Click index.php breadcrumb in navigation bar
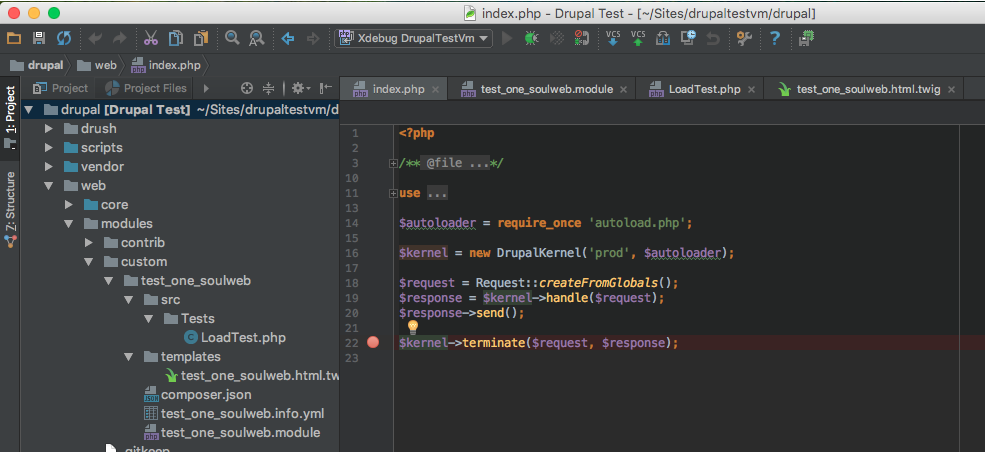Screen dimensions: 985x452 [166, 65]
